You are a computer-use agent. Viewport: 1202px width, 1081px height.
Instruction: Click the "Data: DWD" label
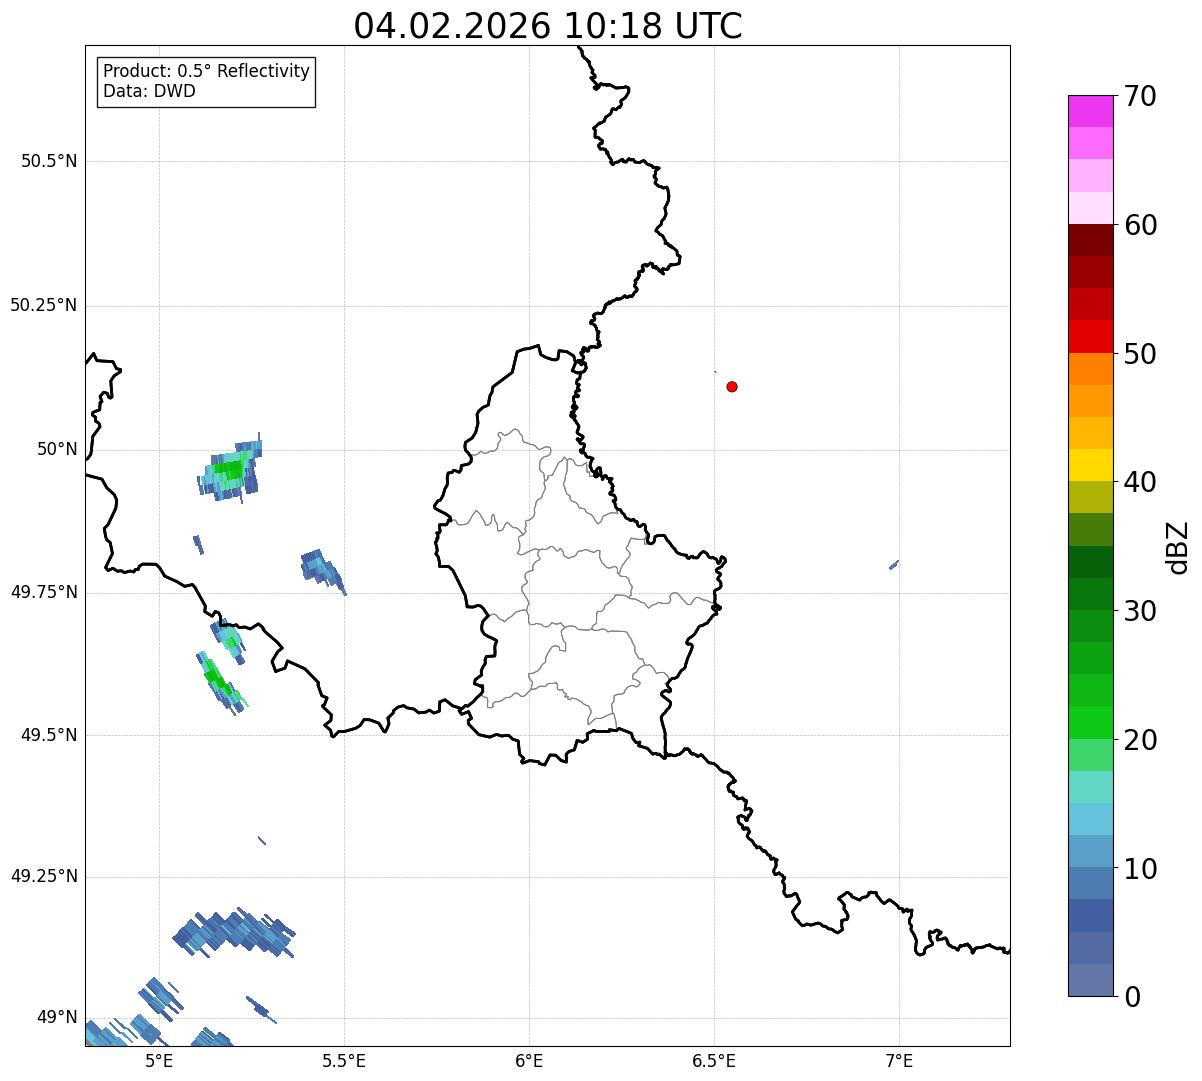point(149,92)
